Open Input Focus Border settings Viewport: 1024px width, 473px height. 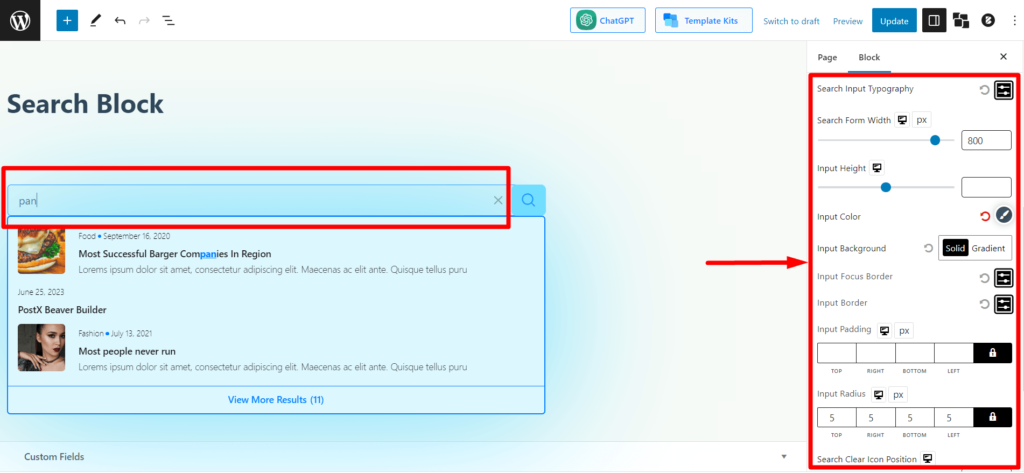click(x=1003, y=278)
